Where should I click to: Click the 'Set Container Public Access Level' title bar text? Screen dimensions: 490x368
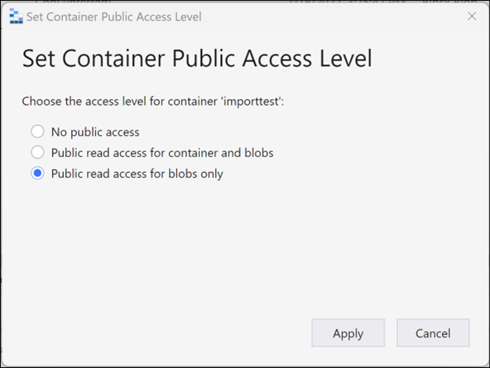tap(114, 17)
